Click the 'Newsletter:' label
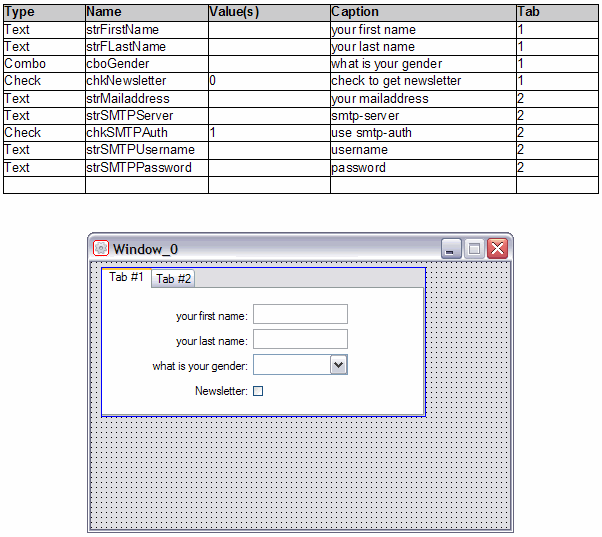Viewport: 602px width, 537px height. pyautogui.click(x=222, y=391)
